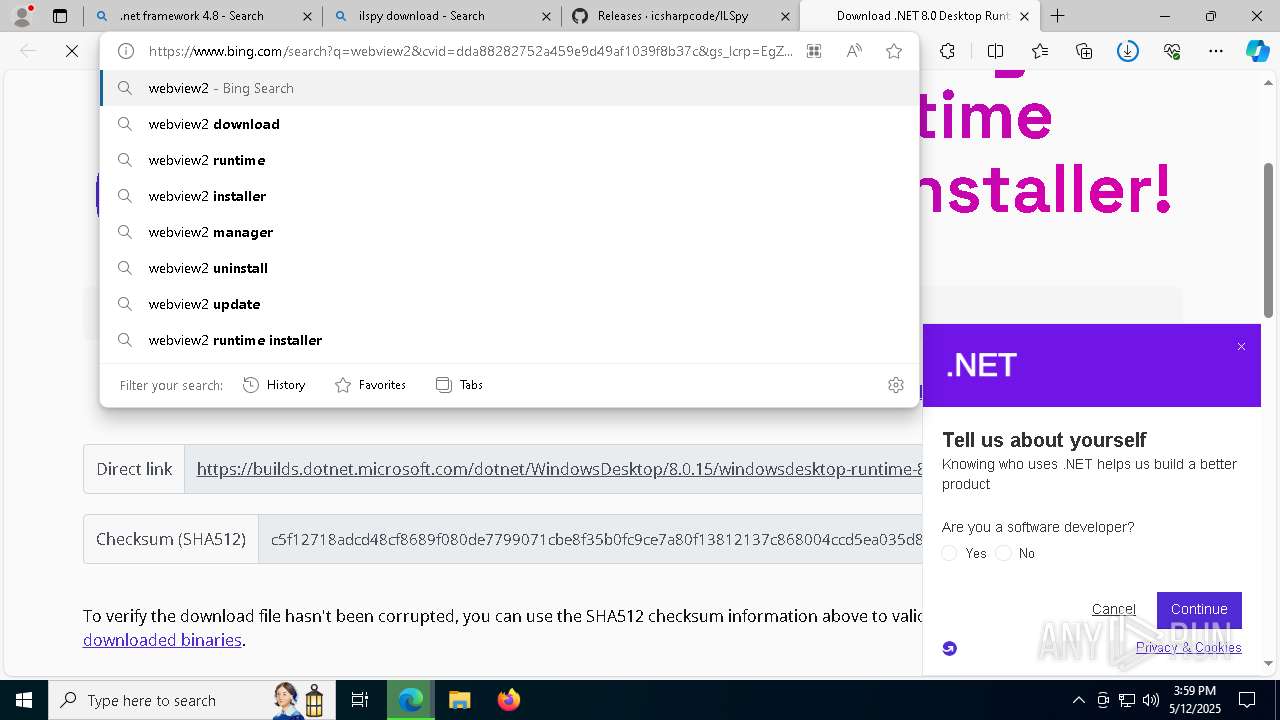
Task: Click the page vertical scrollbar thumb
Action: [x=1269, y=240]
